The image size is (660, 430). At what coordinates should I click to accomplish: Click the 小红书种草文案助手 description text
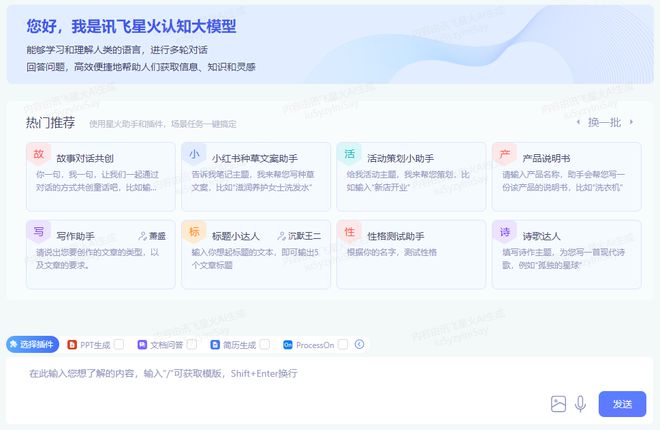pos(253,180)
